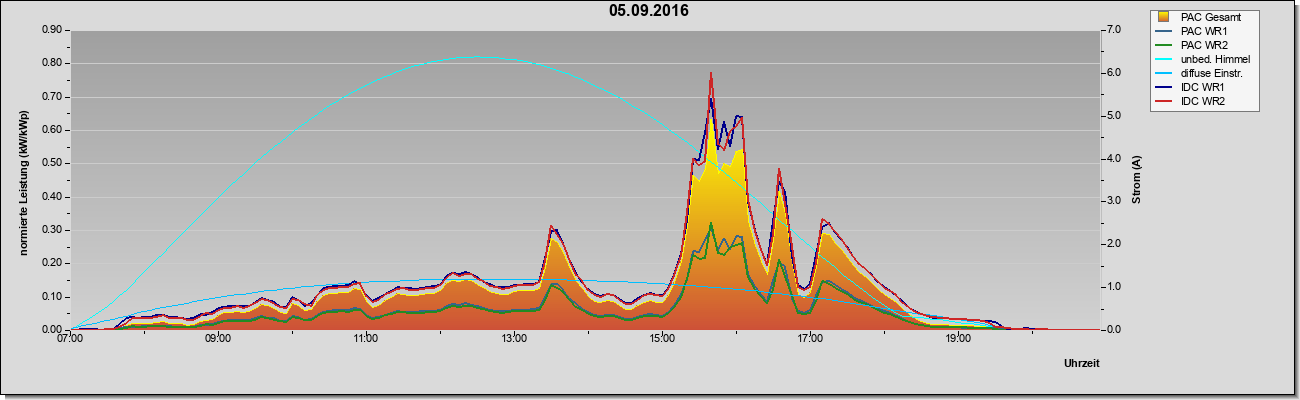The width and height of the screenshot is (1300, 400).
Task: Click the 15:00 time axis tick
Action: [662, 338]
